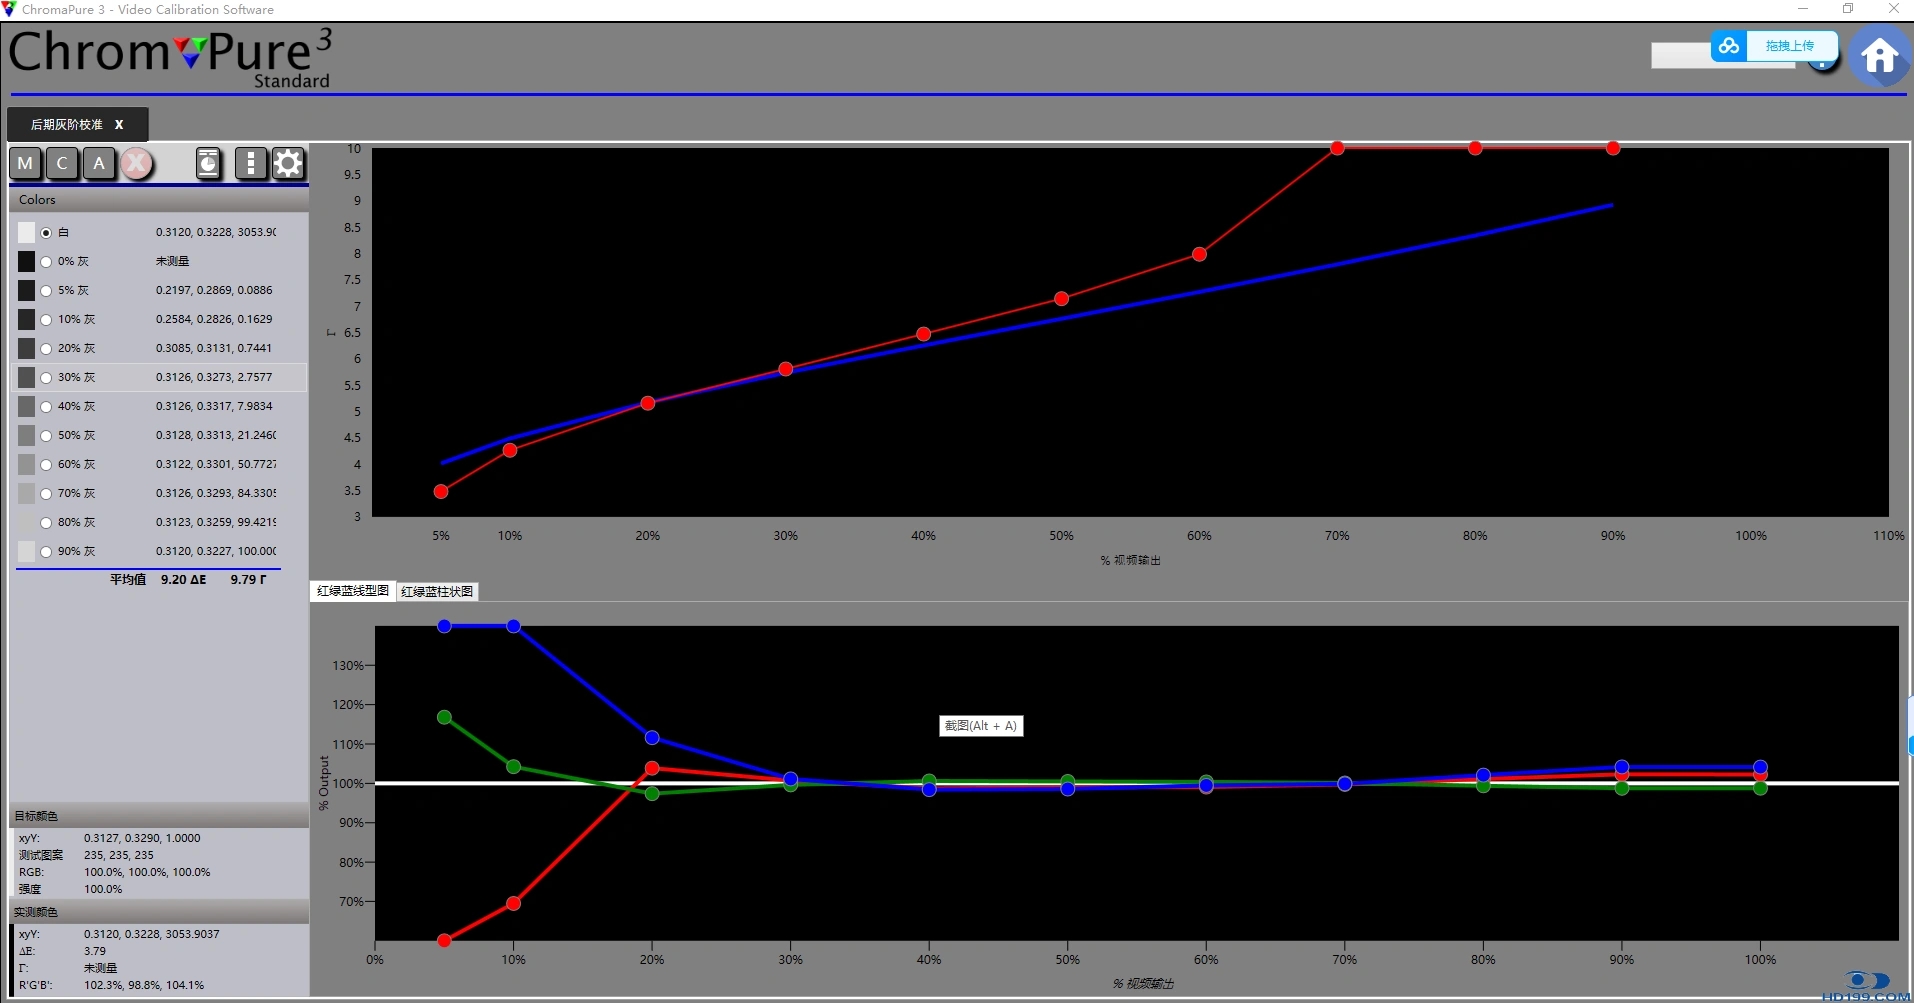The width and height of the screenshot is (1914, 1003).
Task: Click the green RGB point at 5%
Action: tap(444, 717)
